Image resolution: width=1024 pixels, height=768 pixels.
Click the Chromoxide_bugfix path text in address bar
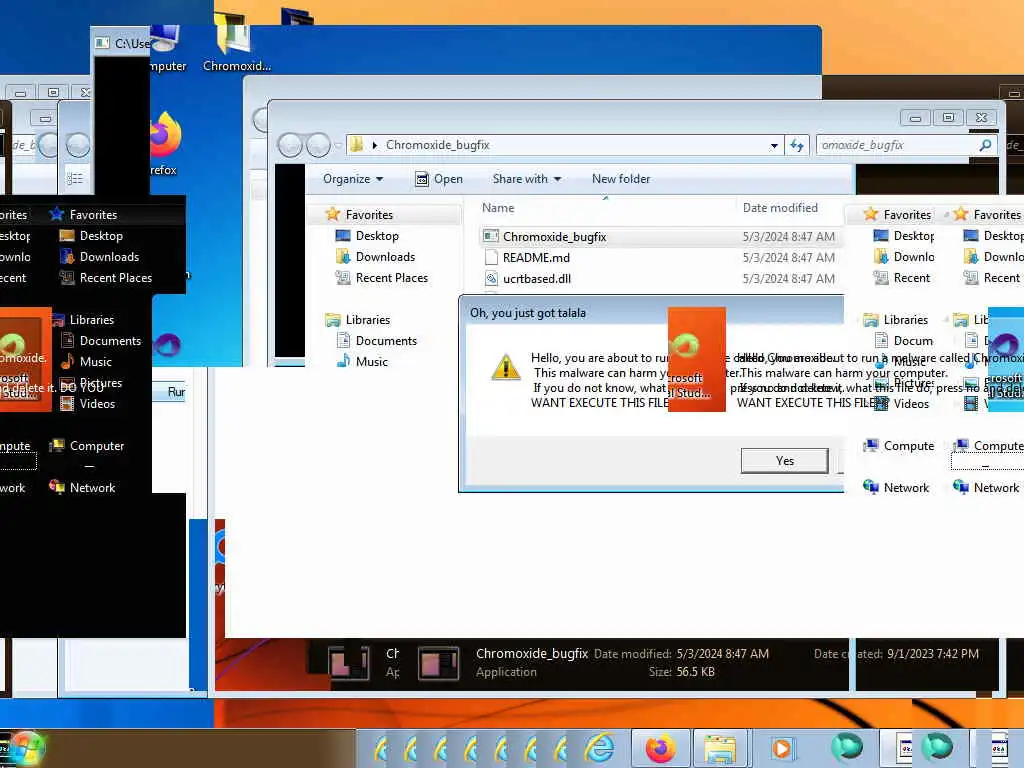tap(438, 145)
